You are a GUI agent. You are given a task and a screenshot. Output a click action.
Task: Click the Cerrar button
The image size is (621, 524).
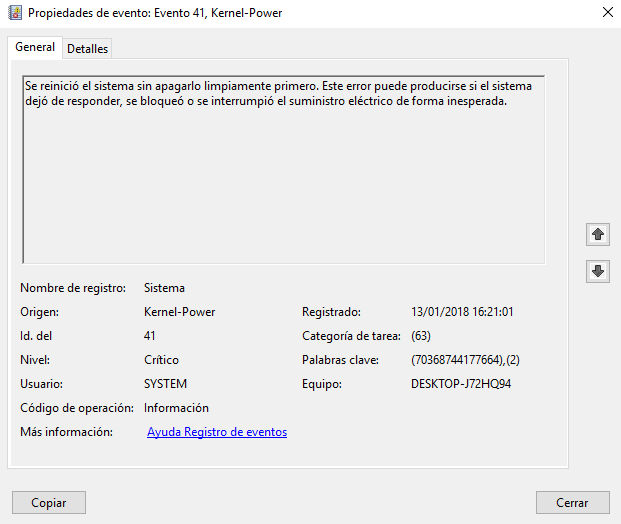pyautogui.click(x=573, y=502)
